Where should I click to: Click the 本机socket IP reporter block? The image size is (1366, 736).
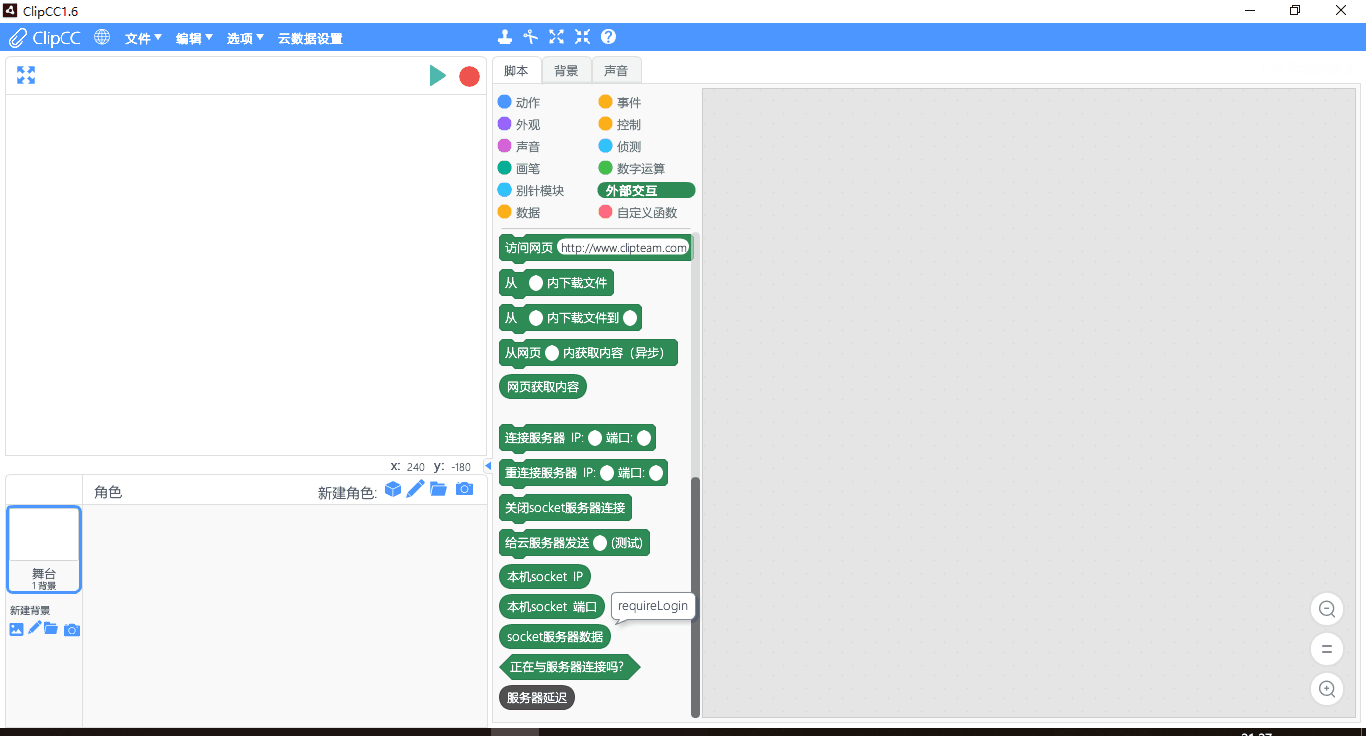[x=545, y=577]
